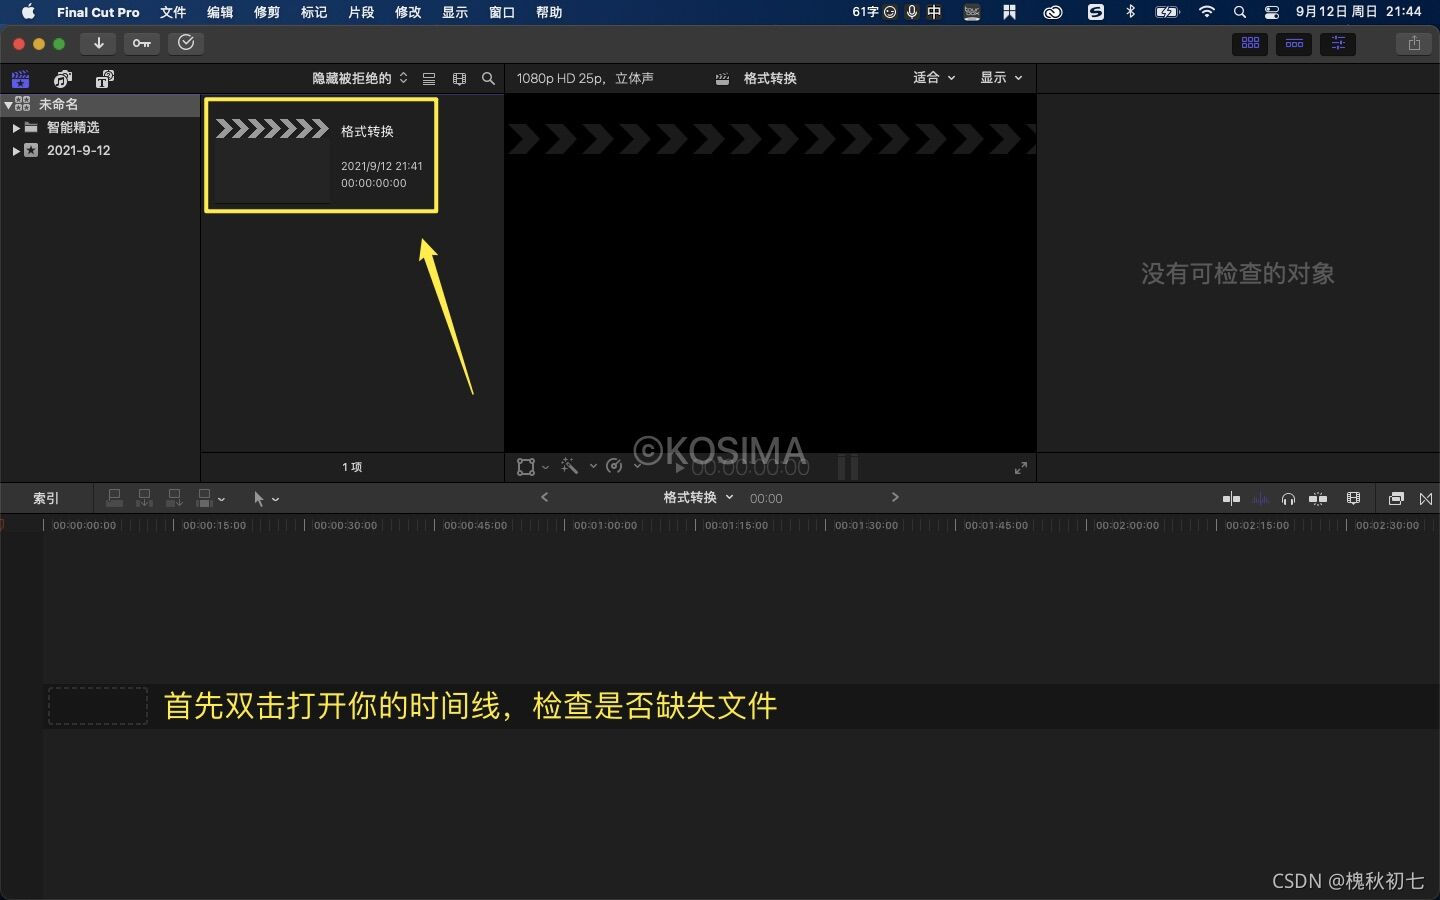The height and width of the screenshot is (900, 1440).
Task: Open the background tasks checkmark icon
Action: click(186, 43)
